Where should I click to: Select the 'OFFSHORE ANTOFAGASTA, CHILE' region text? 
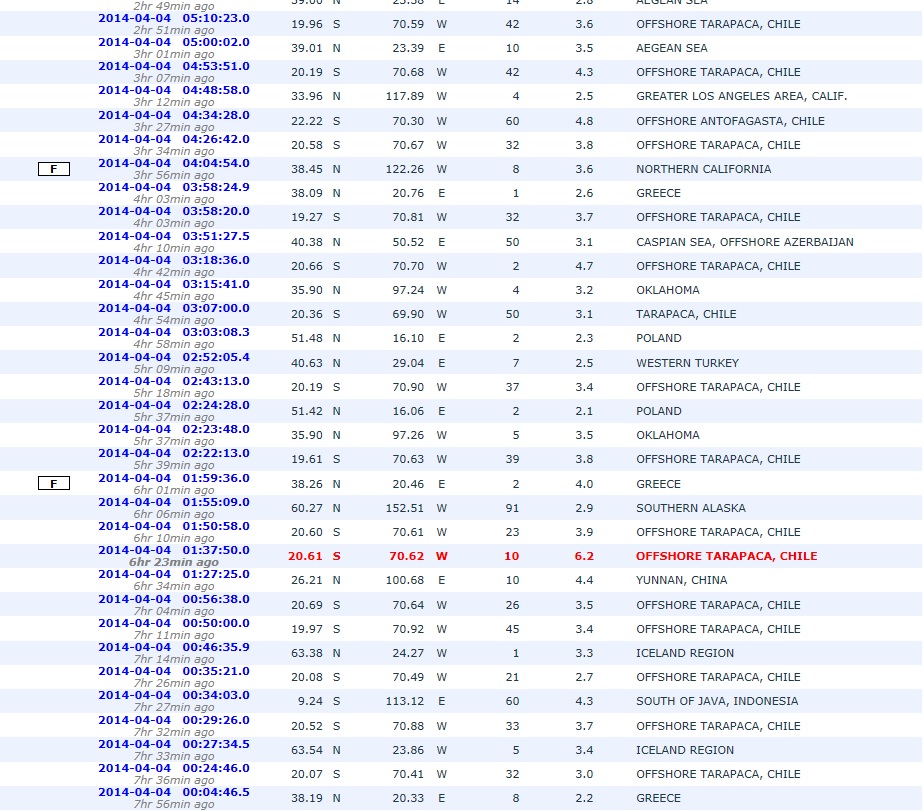pyautogui.click(x=730, y=121)
